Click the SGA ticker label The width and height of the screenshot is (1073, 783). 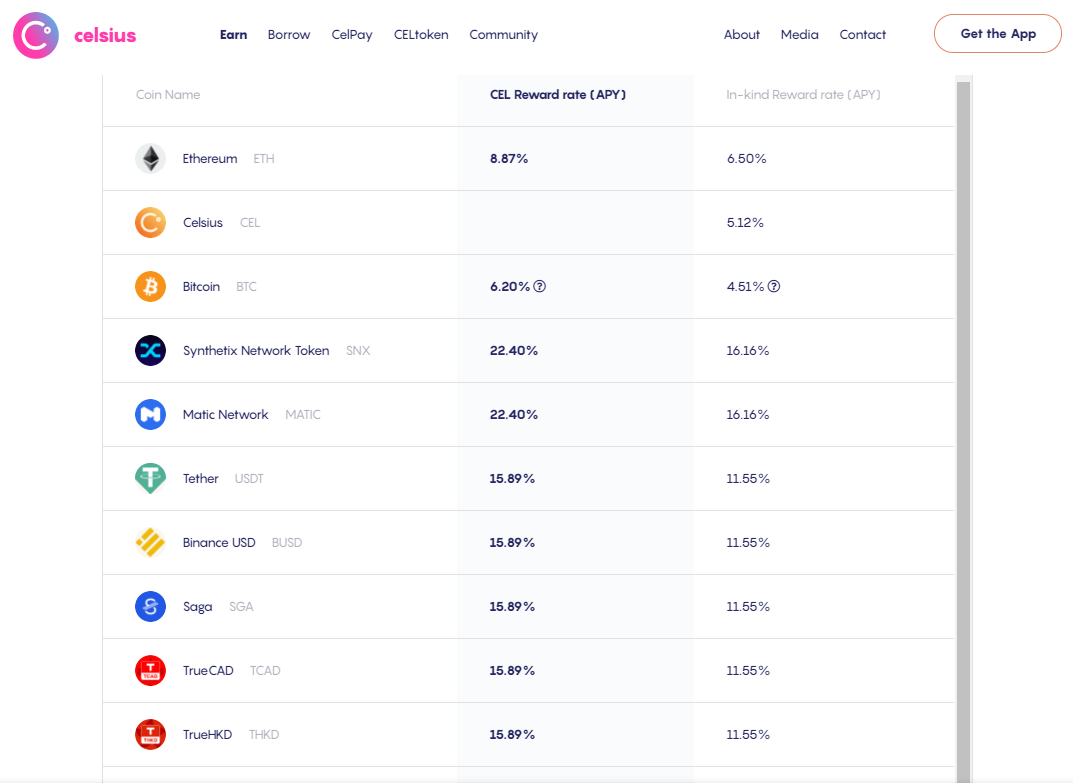[241, 606]
